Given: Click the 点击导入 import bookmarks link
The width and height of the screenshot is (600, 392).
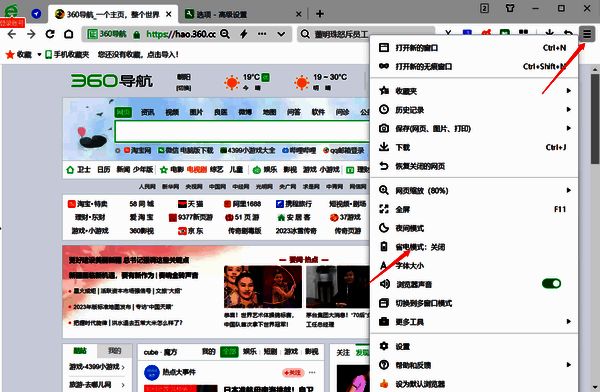Looking at the screenshot, I should [x=163, y=55].
